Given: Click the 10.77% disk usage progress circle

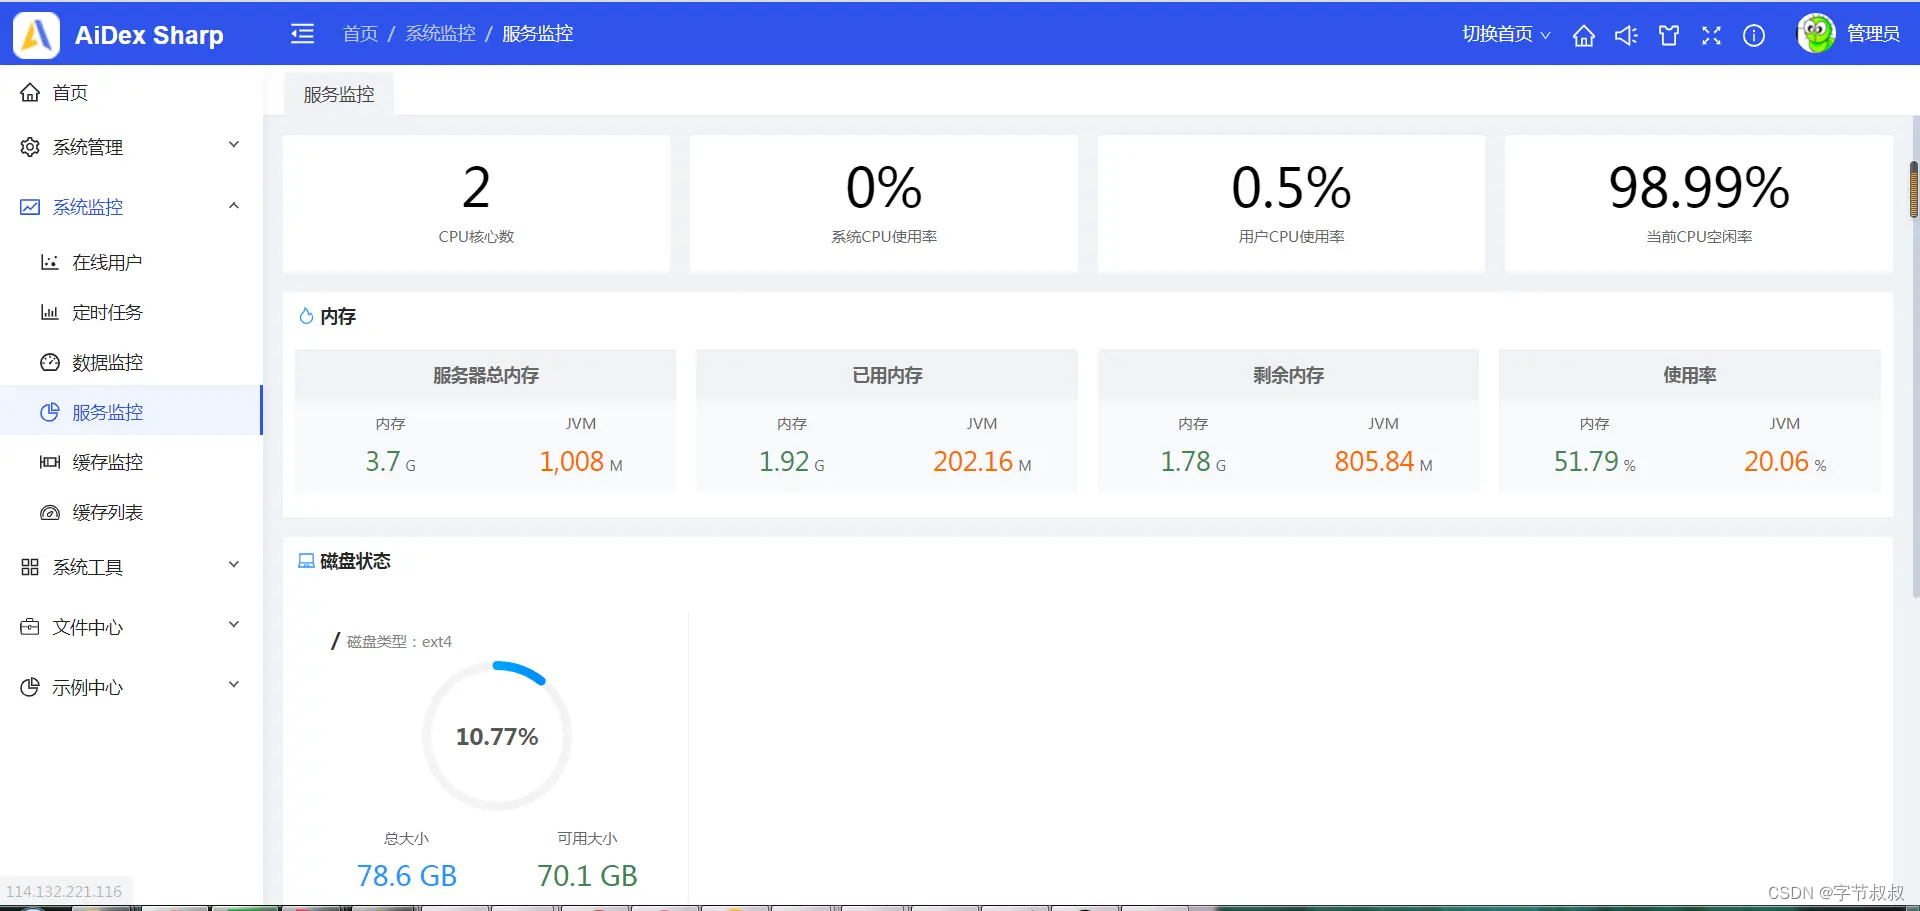Looking at the screenshot, I should (x=497, y=736).
